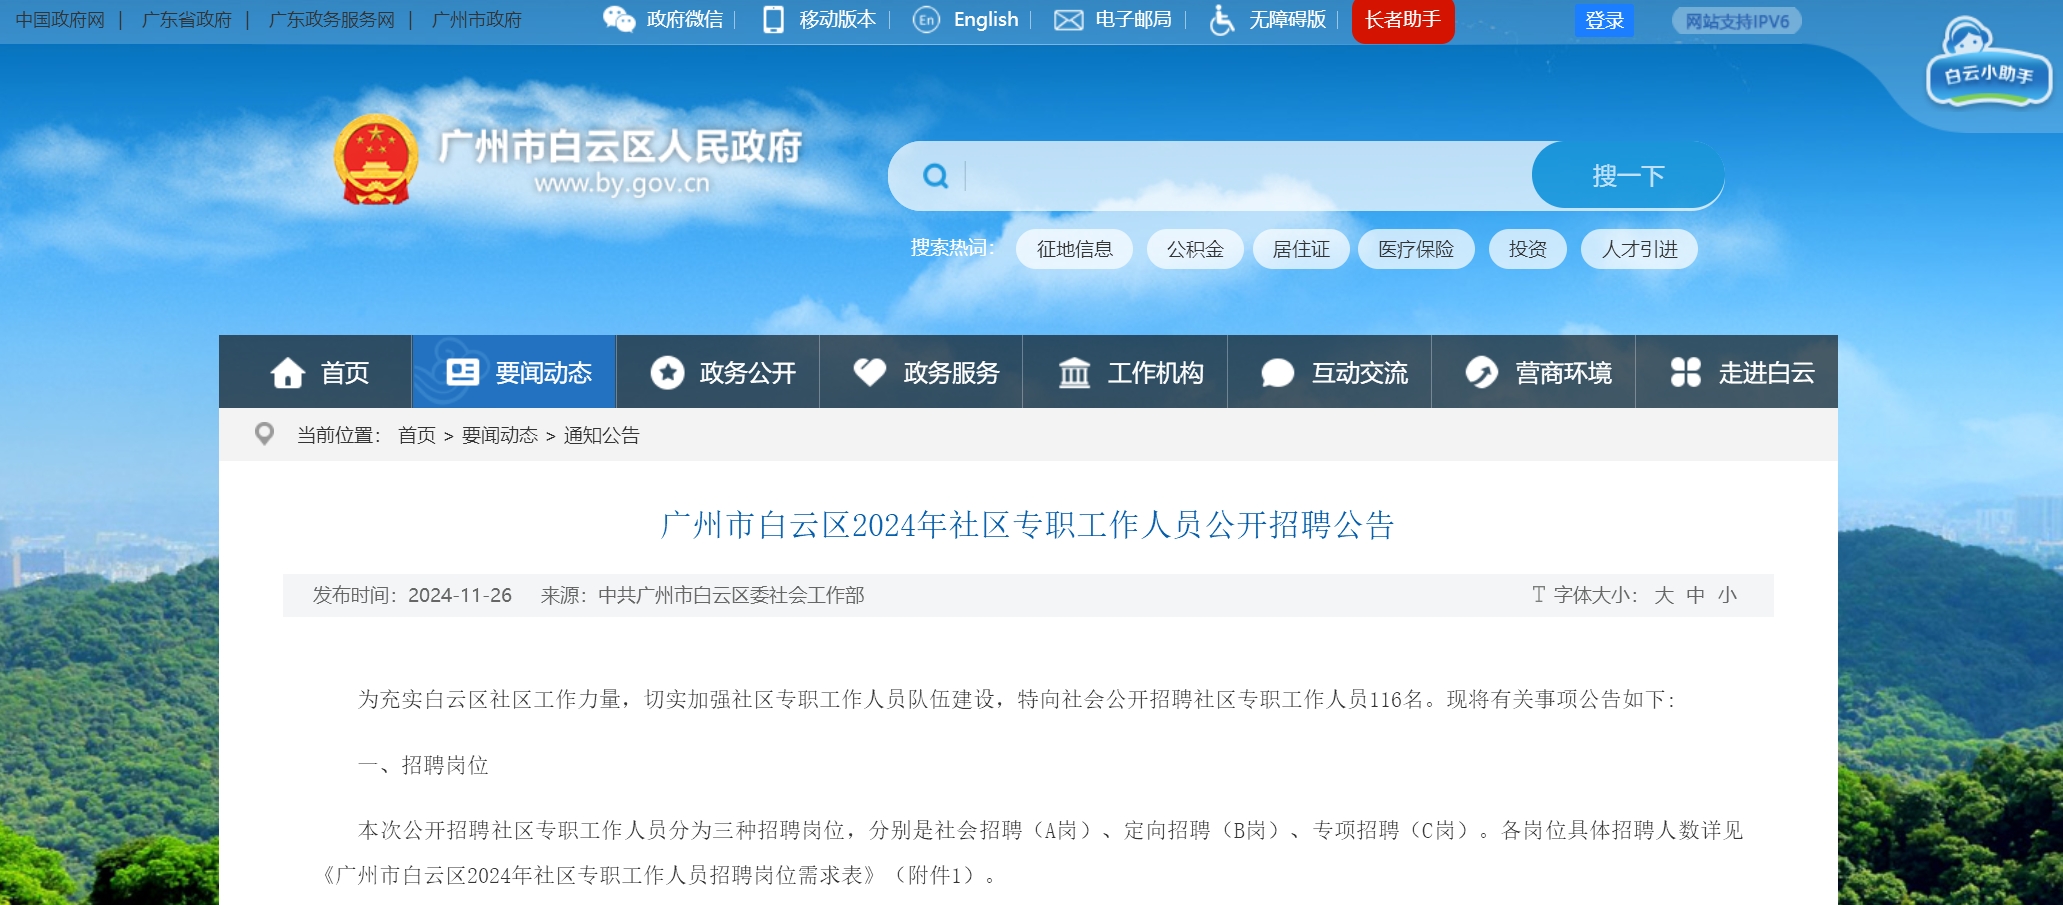The height and width of the screenshot is (905, 2063).
Task: Set font size to 小
Action: tap(1727, 596)
